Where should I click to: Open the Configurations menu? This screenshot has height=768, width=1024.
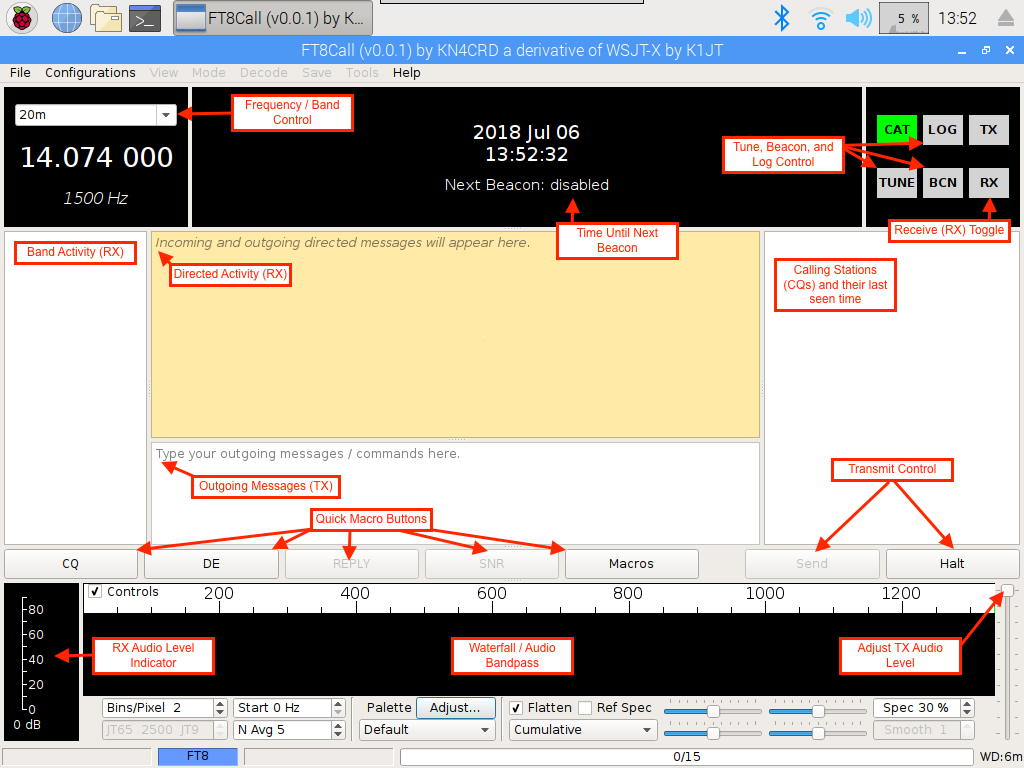pos(90,72)
